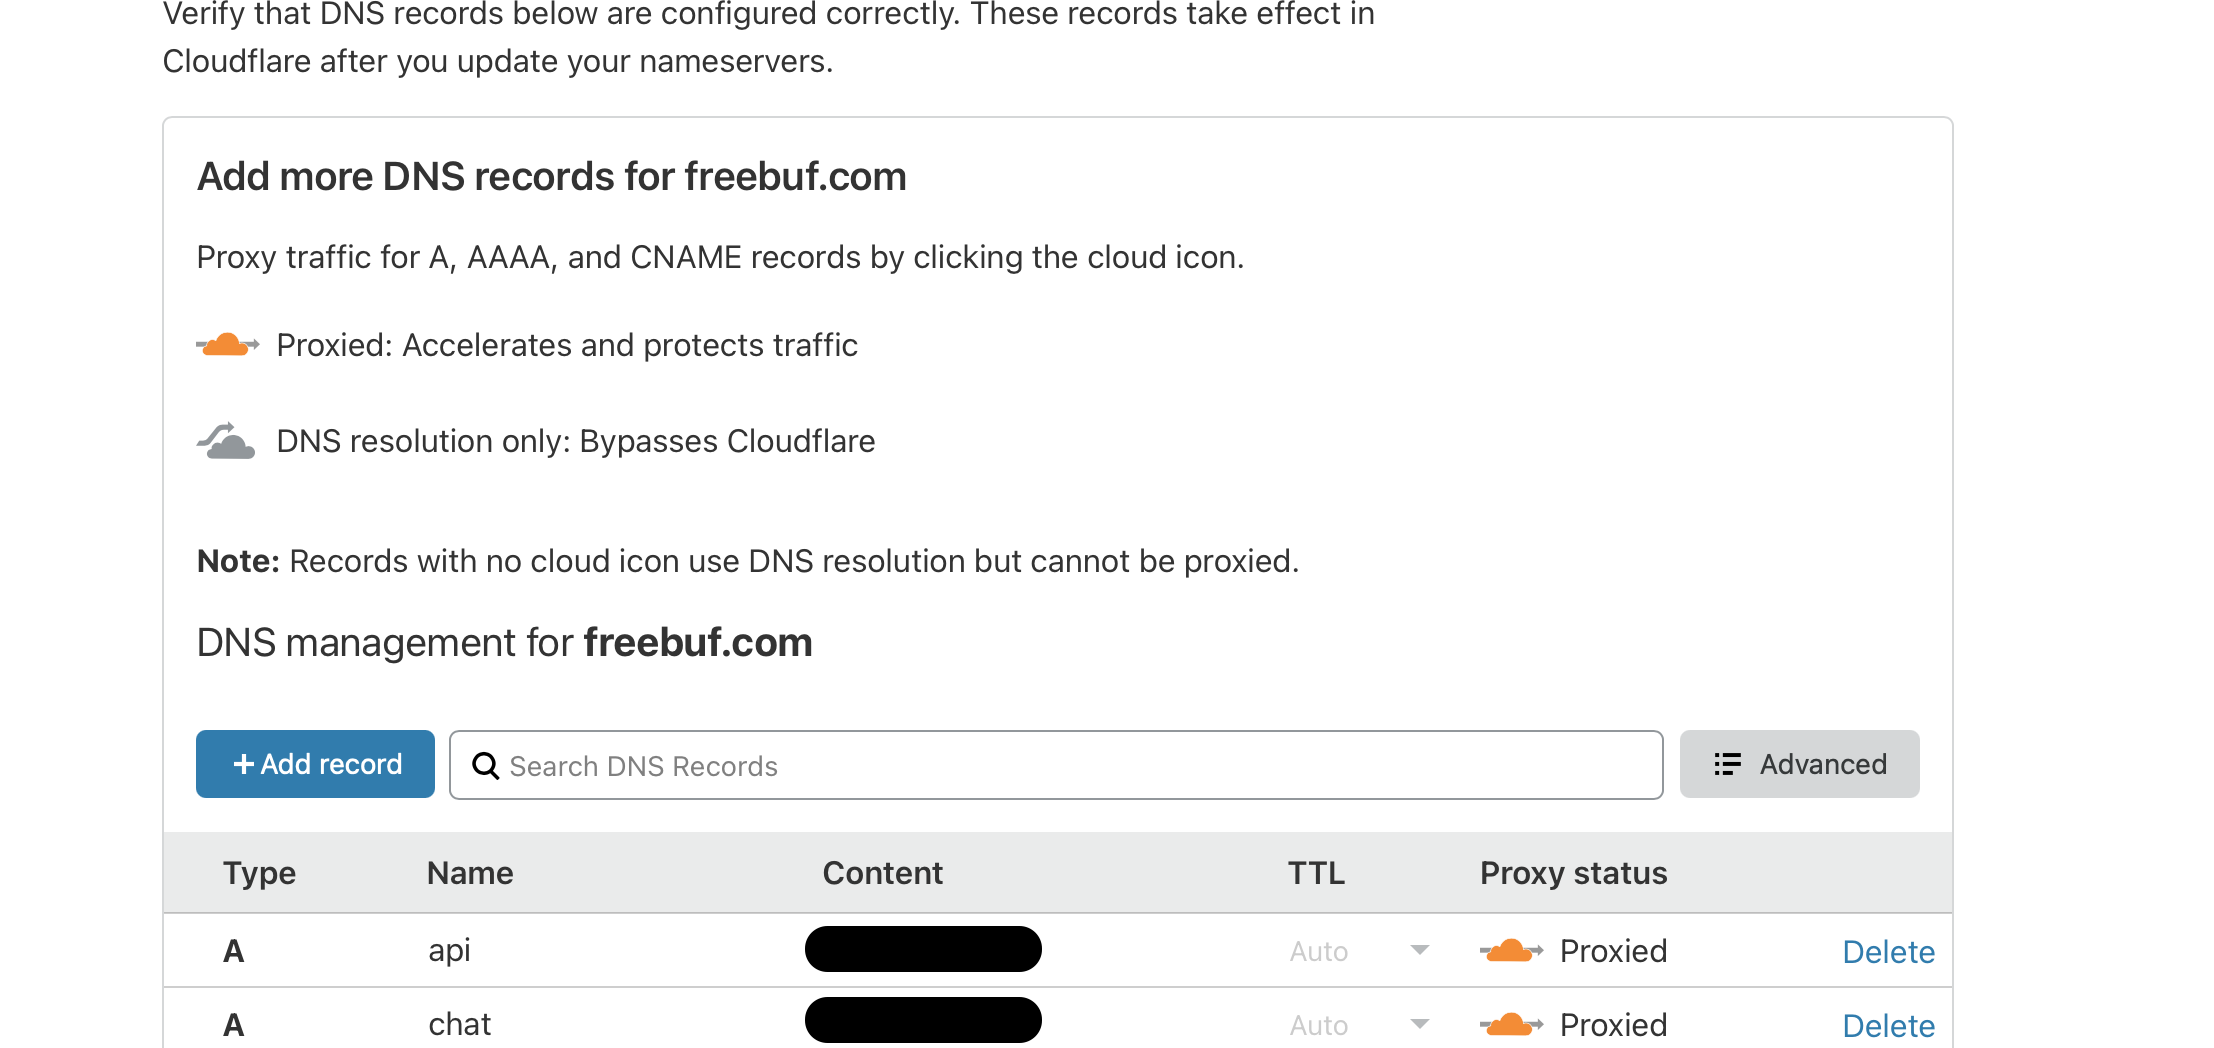The image size is (2214, 1048).
Task: Click the Type column header
Action: tap(259, 873)
